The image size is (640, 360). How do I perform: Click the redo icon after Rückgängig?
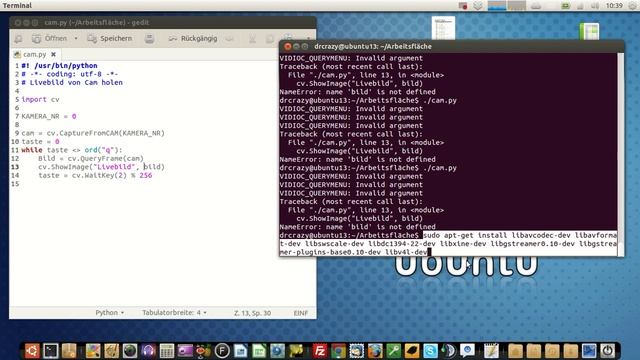230,39
